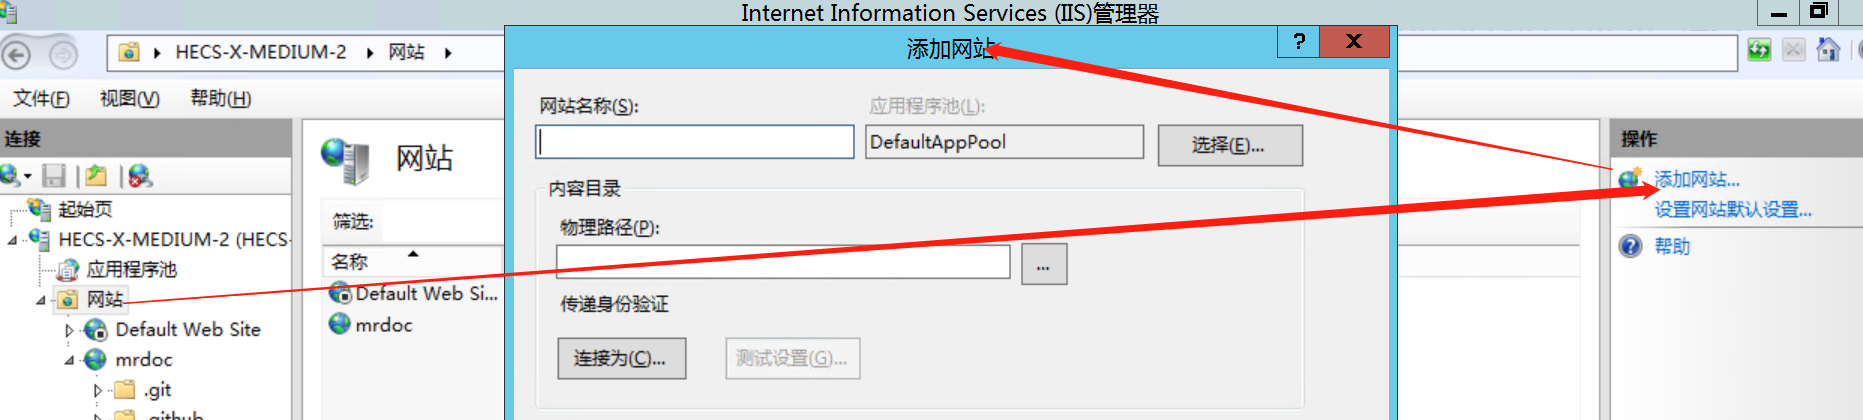
Task: Click the Home icon in the toolbar
Action: (x=1828, y=50)
